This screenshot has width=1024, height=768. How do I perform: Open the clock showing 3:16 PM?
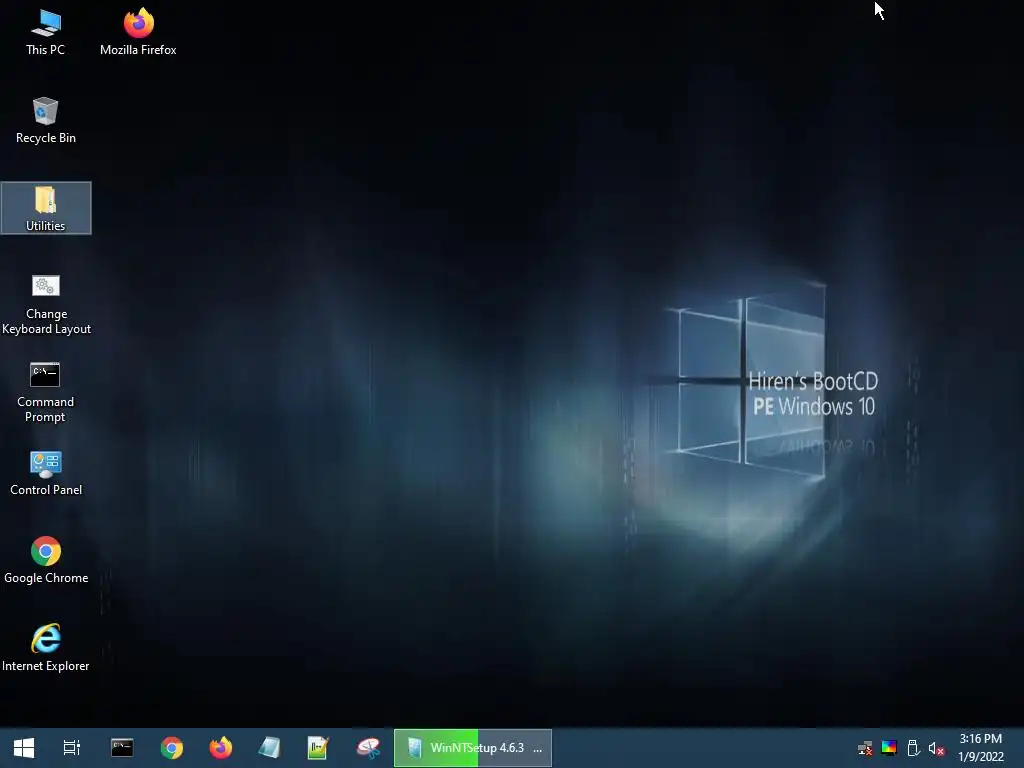pos(980,748)
